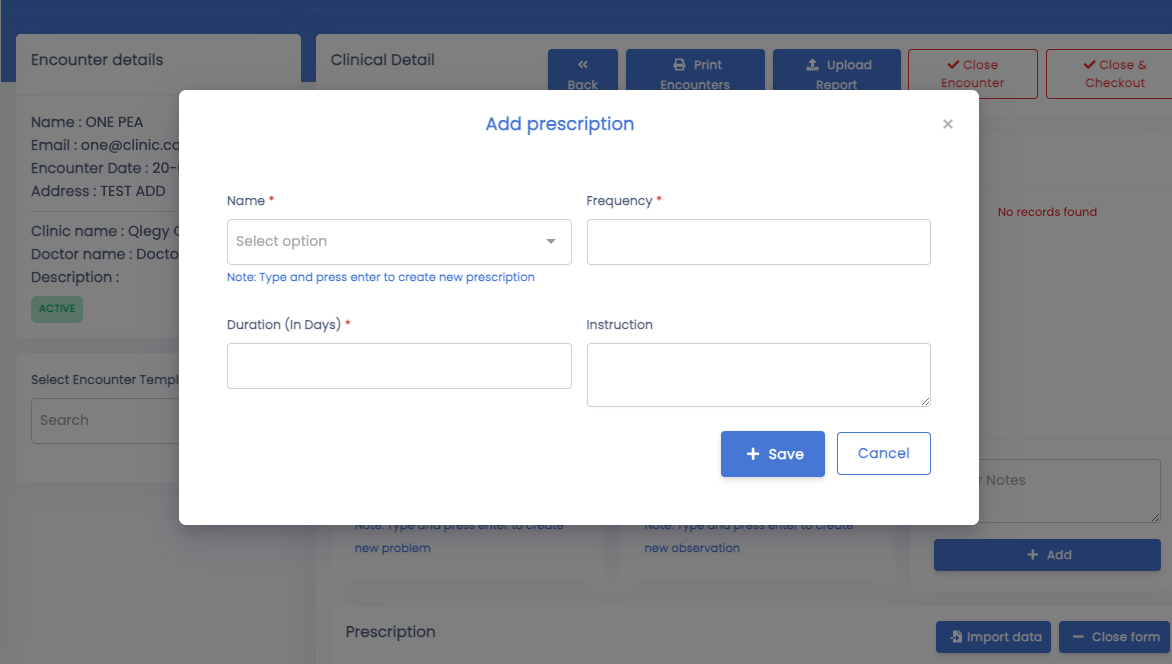Click the printer icon for Print Encounters
The width and height of the screenshot is (1172, 664).
[x=679, y=65]
